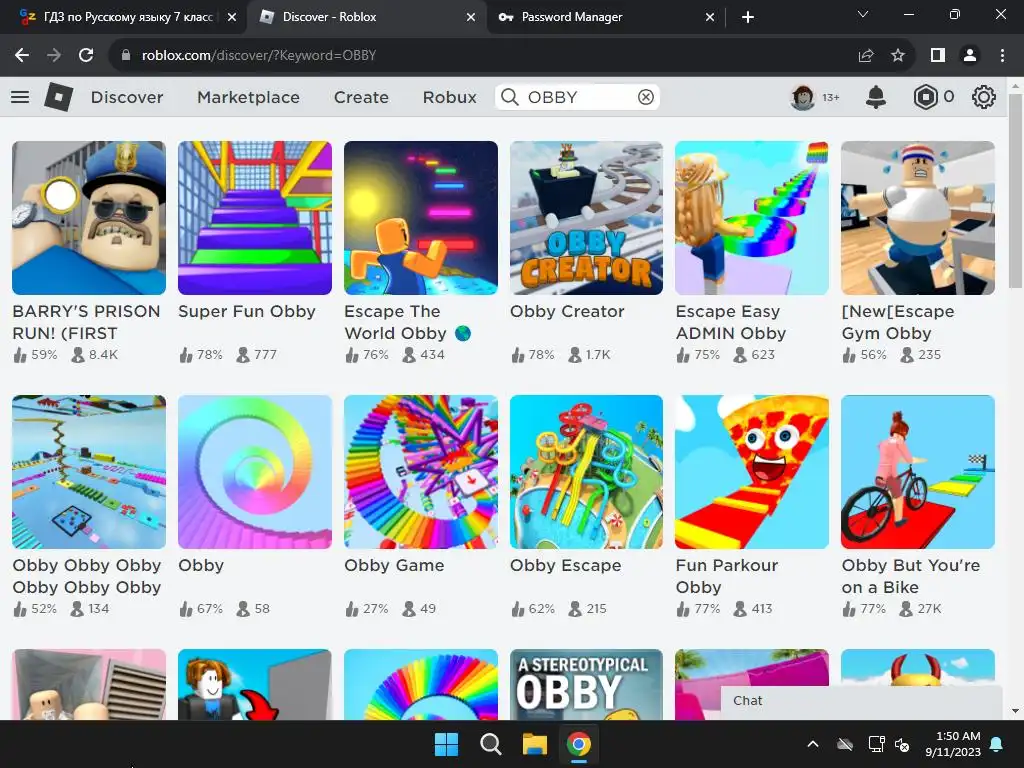
Task: Click the Obby Escape title link
Action: pyautogui.click(x=566, y=566)
